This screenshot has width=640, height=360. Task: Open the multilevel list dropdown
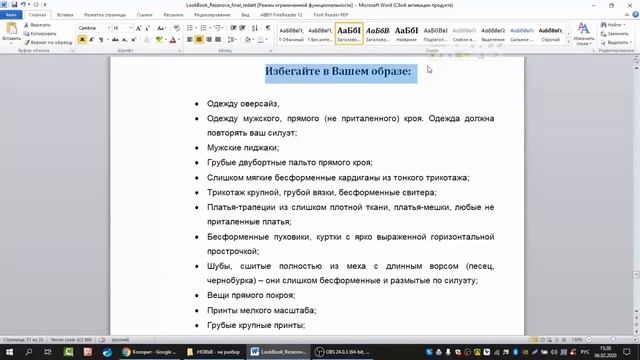(219, 28)
